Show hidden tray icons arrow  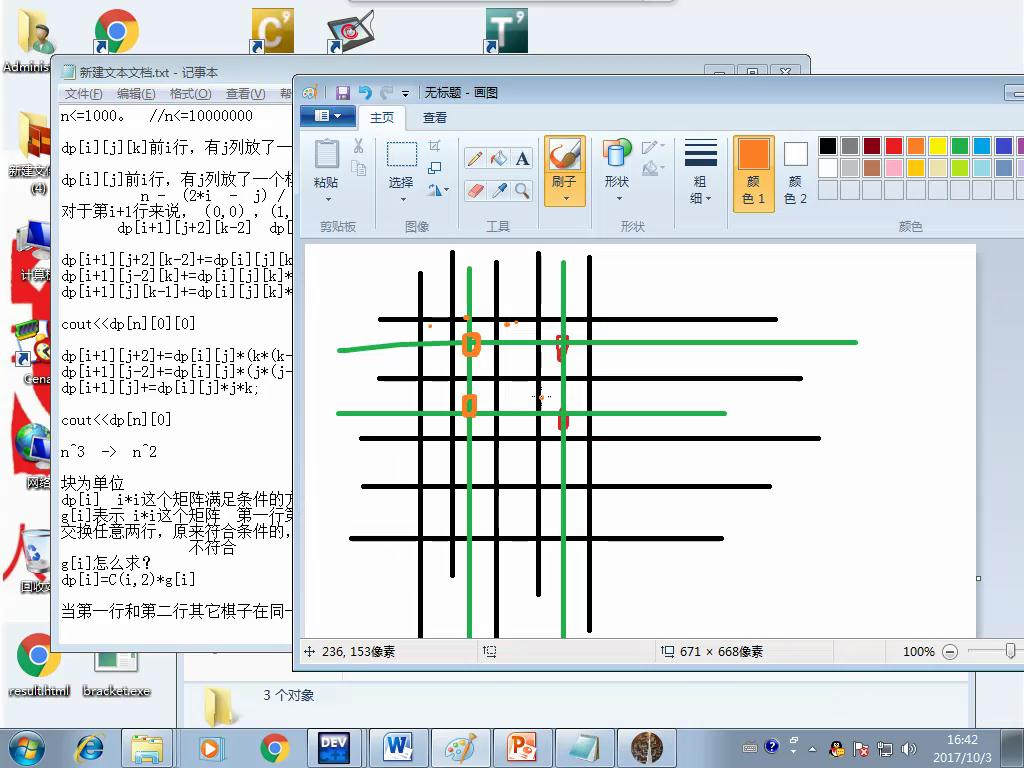pyautogui.click(x=812, y=749)
